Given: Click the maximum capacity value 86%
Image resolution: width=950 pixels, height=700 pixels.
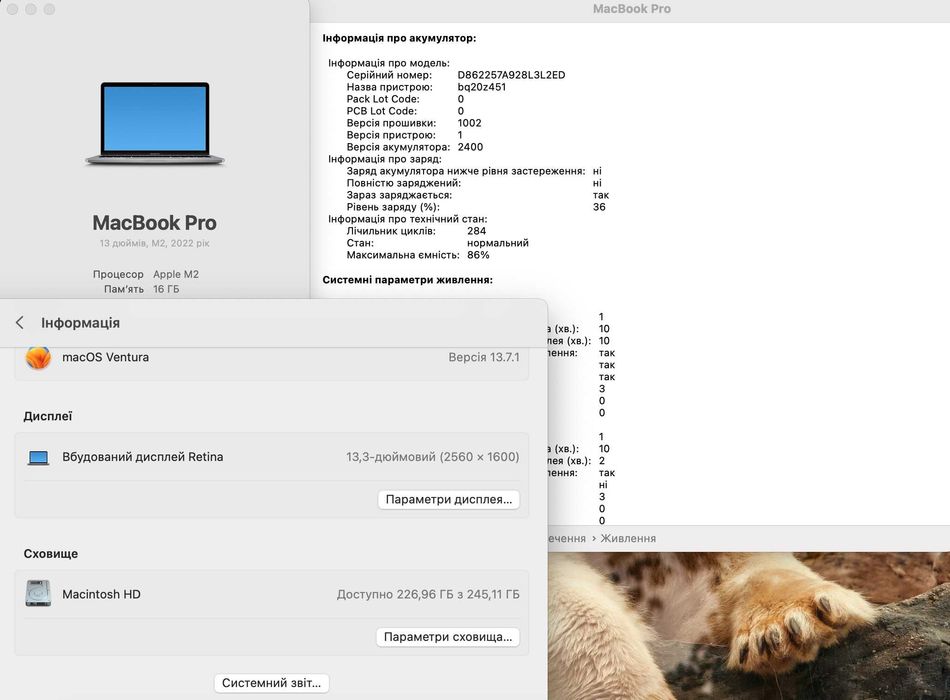Looking at the screenshot, I should point(478,255).
